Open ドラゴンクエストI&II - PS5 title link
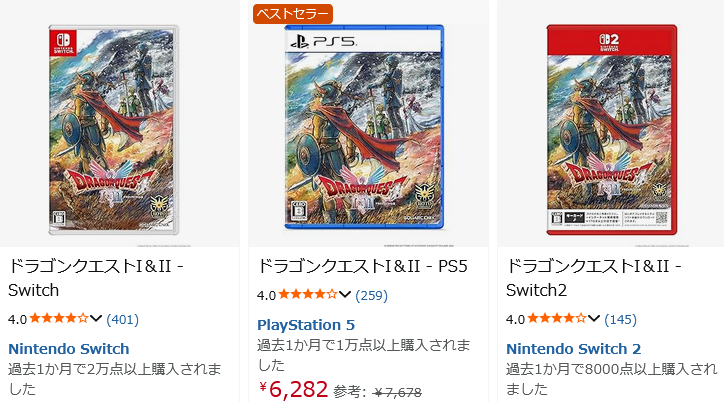This screenshot has width=724, height=402. [x=362, y=266]
